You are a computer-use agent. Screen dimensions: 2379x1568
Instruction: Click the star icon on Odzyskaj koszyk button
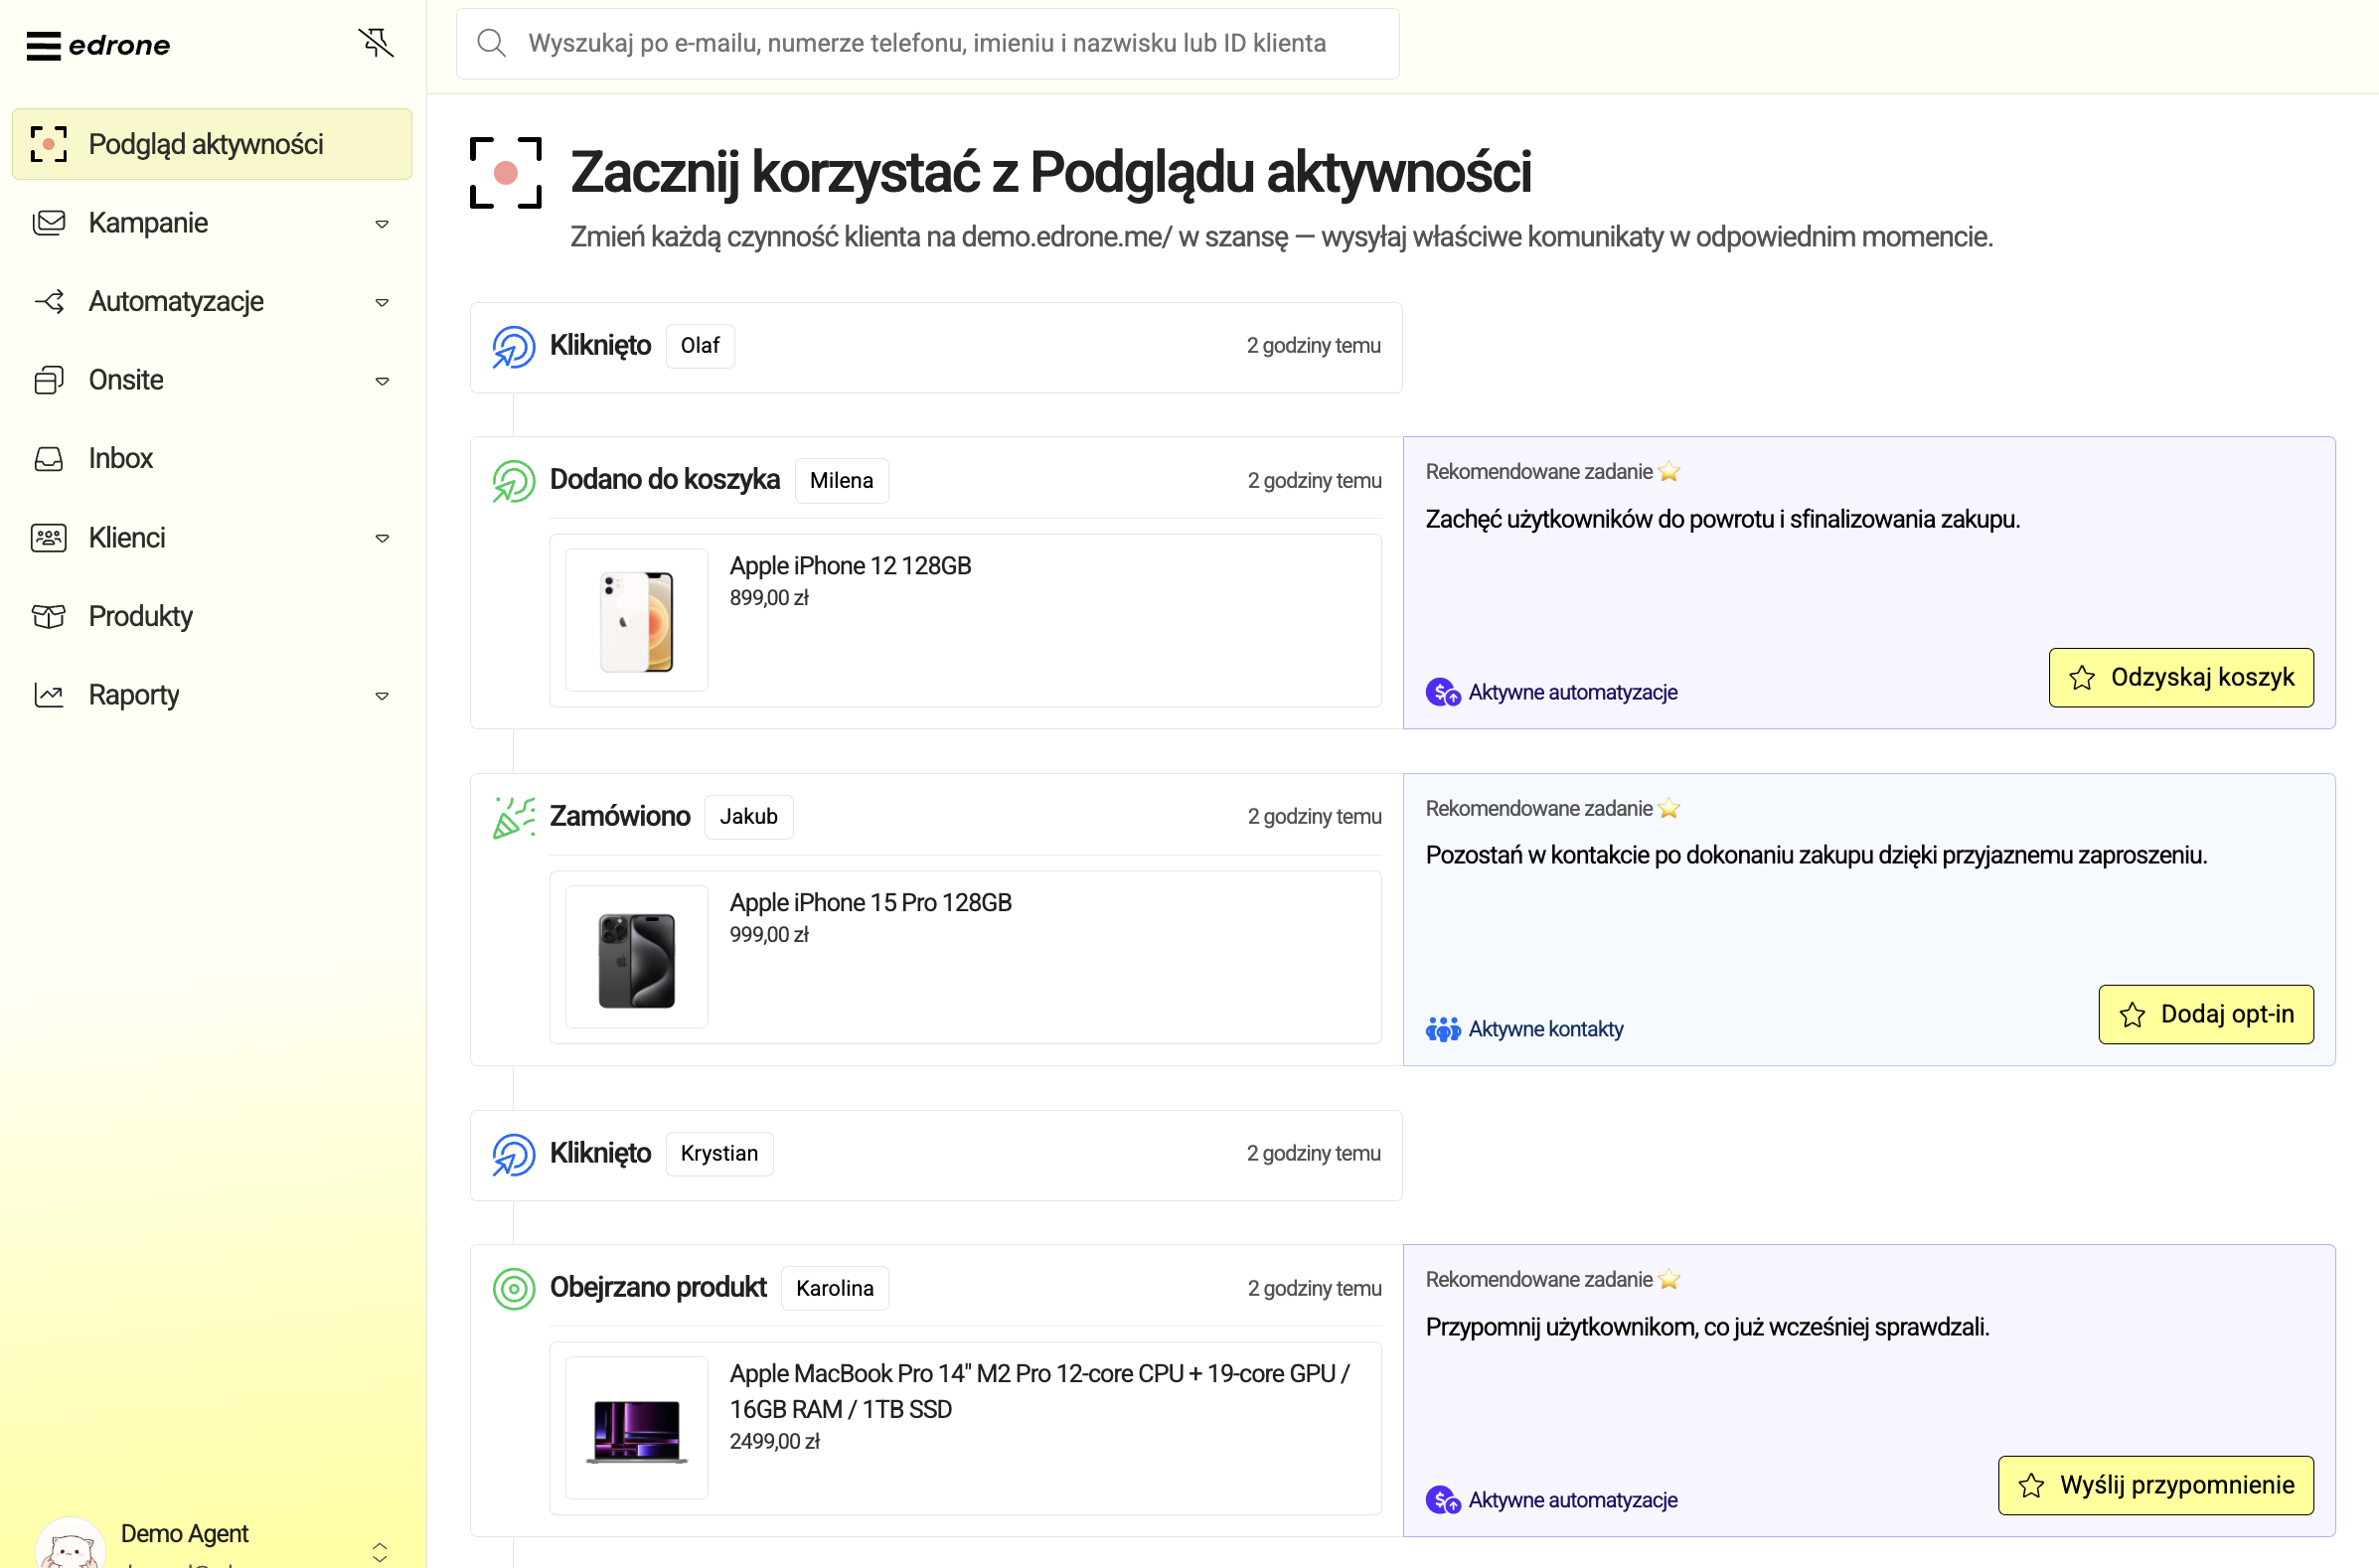tap(2082, 678)
